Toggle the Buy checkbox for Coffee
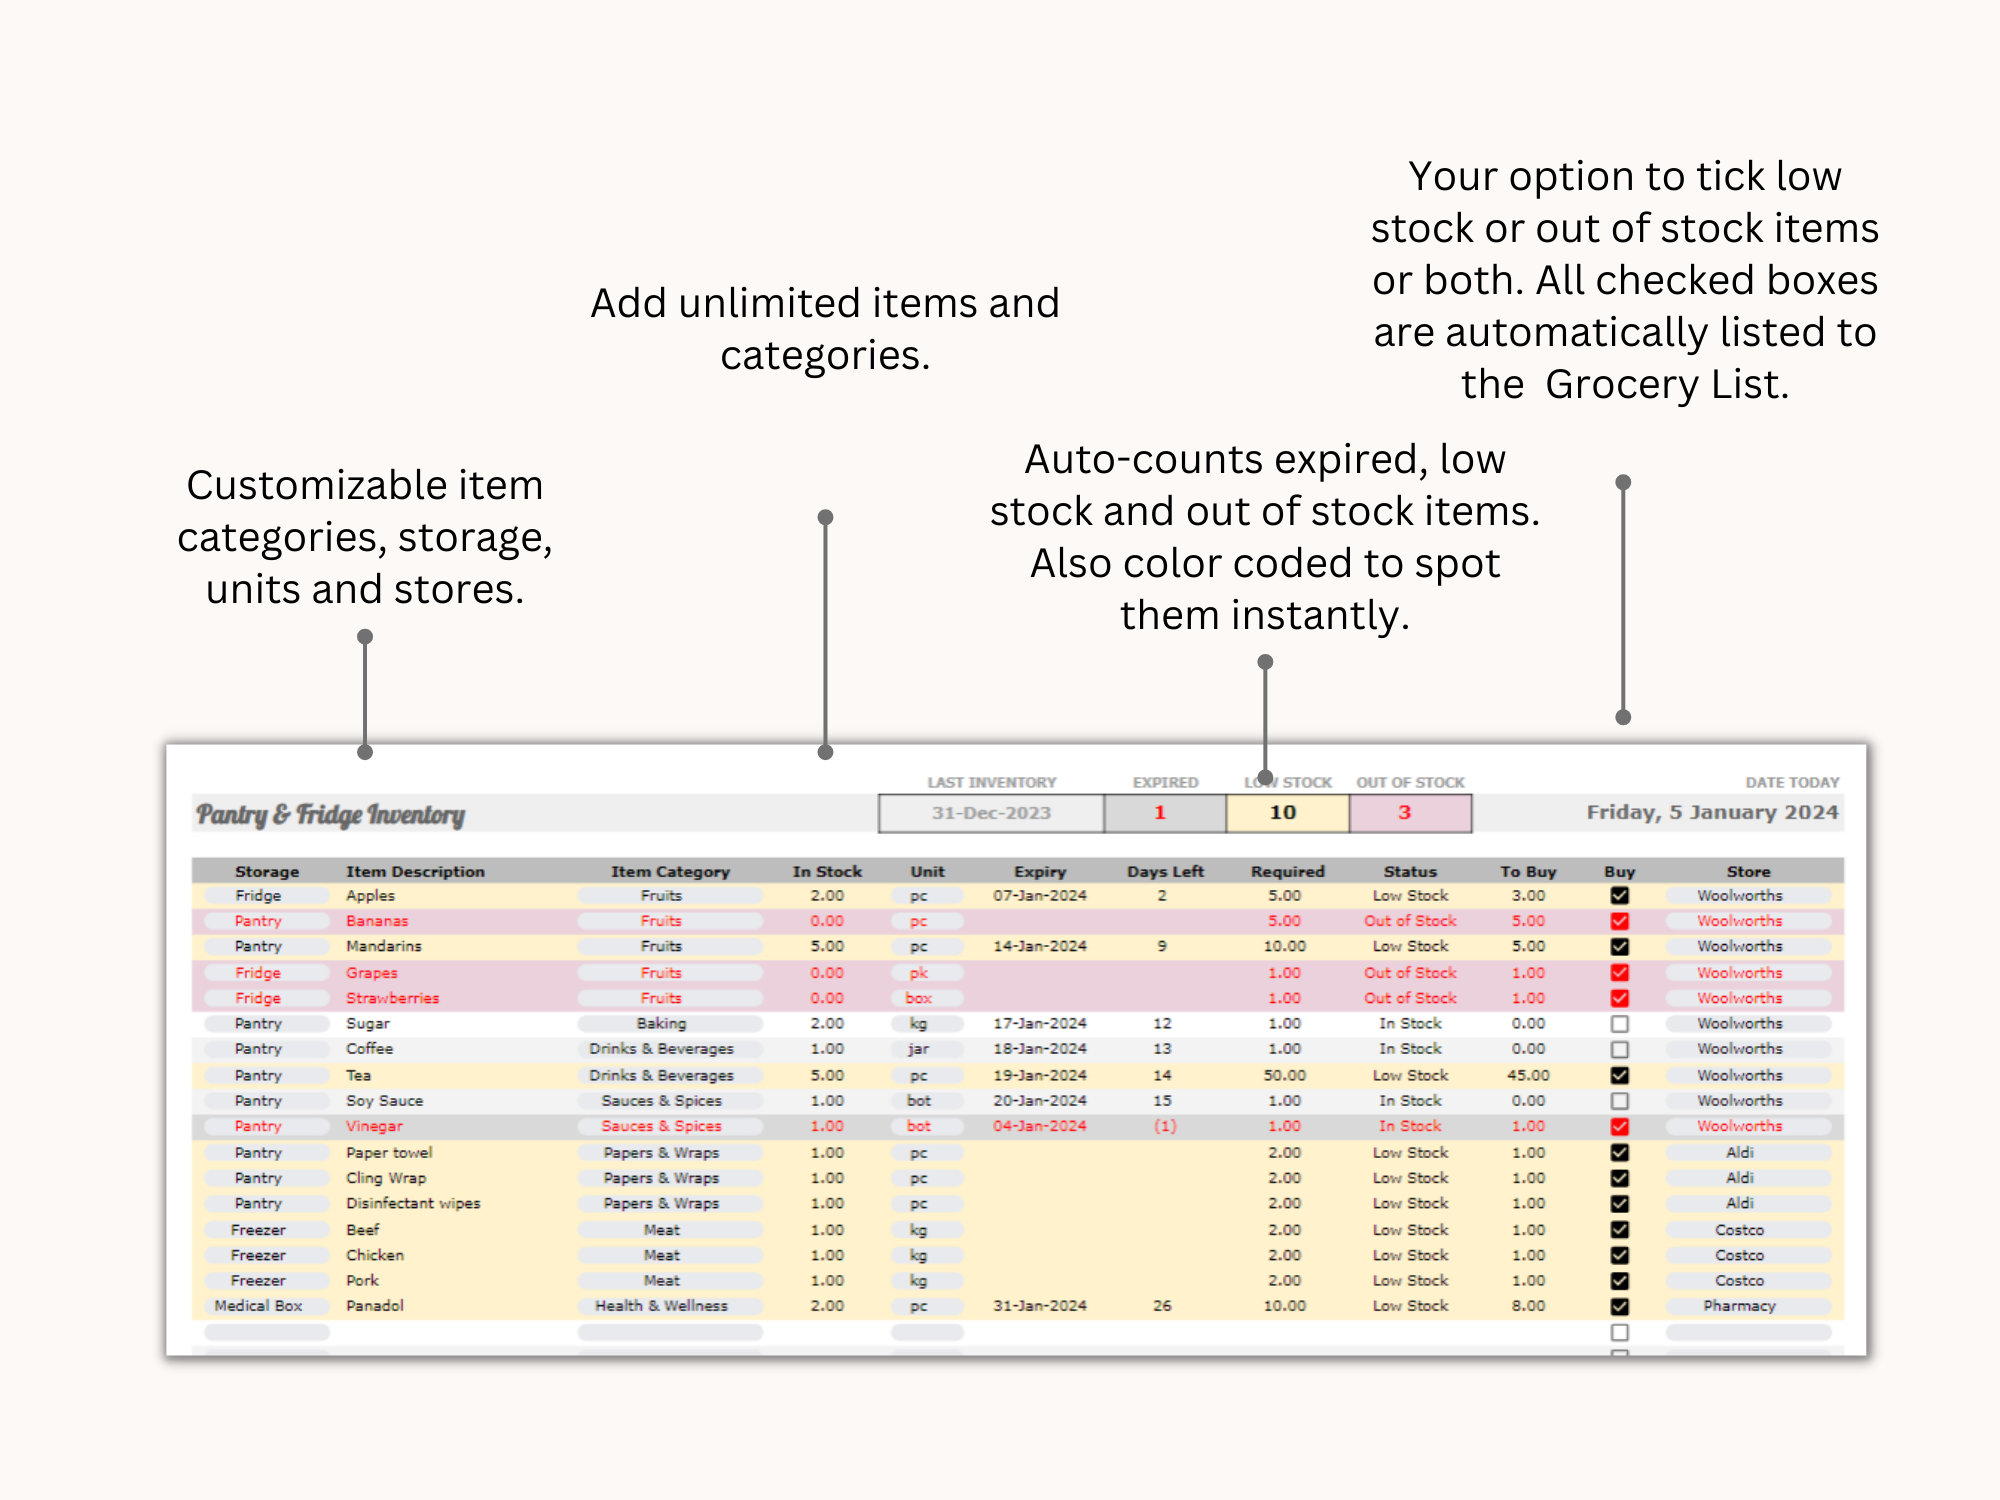 pyautogui.click(x=1620, y=1048)
